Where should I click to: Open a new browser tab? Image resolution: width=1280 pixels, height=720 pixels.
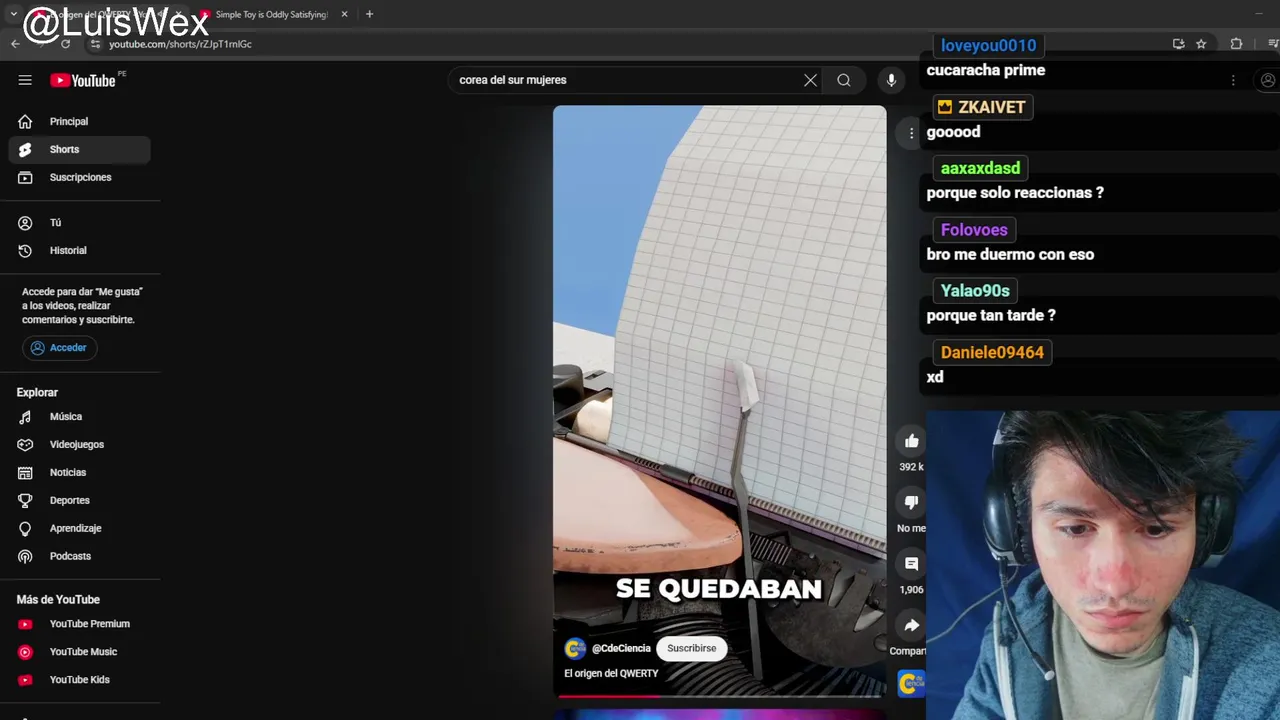point(369,14)
